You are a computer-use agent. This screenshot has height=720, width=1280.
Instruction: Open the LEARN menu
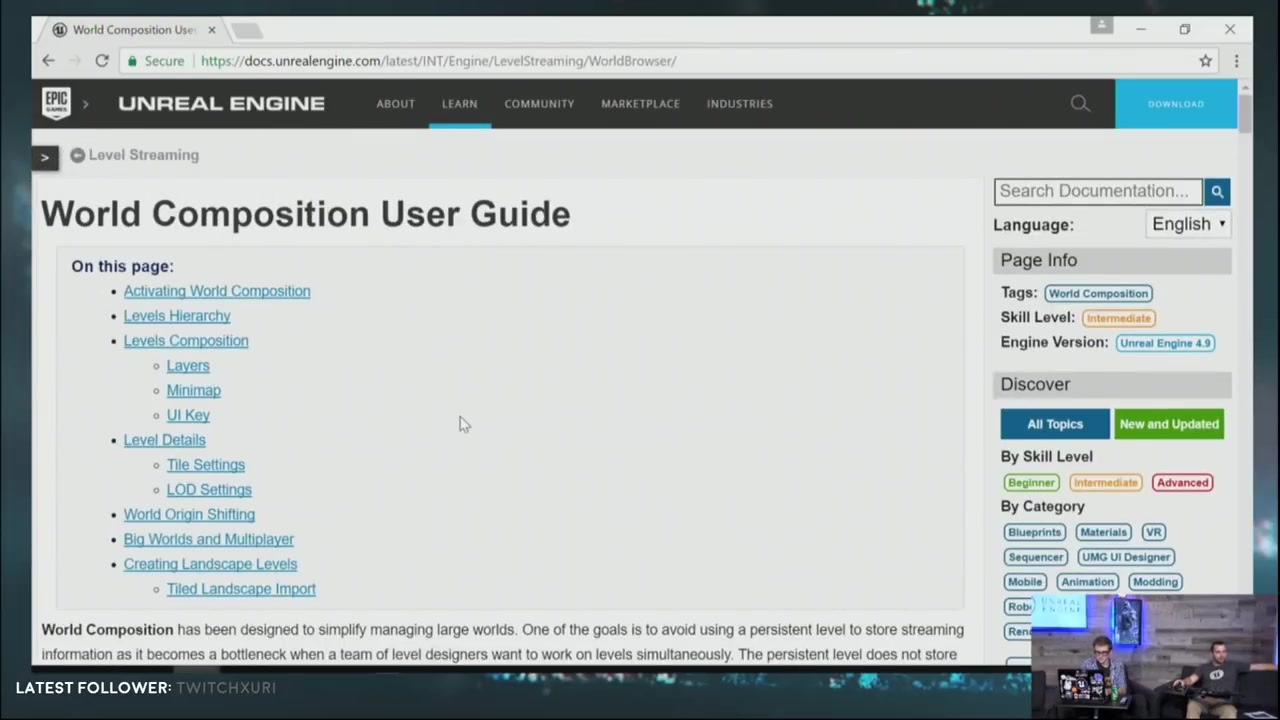click(x=460, y=104)
